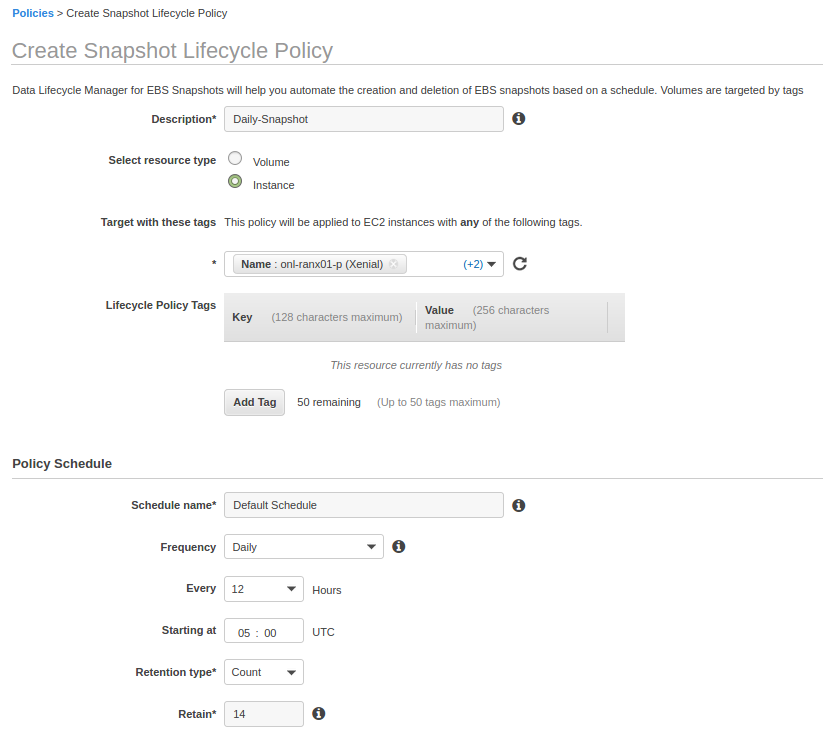
Task: Click the (+2) additional tags link
Action: [473, 264]
